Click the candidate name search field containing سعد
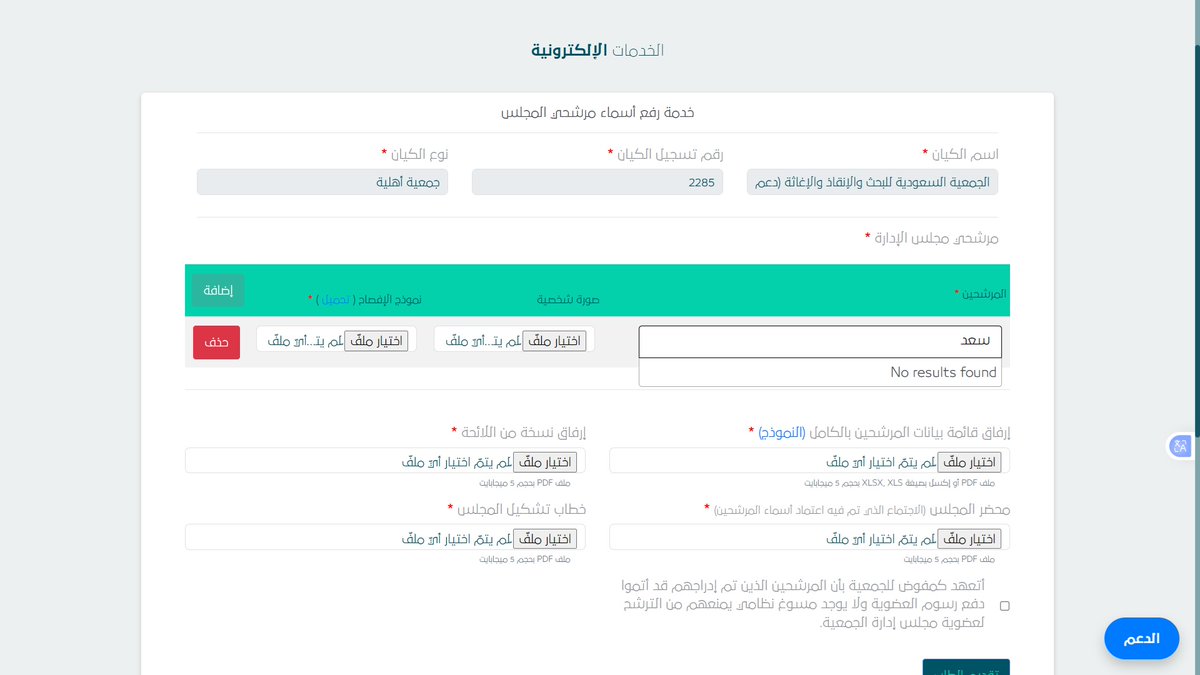Image resolution: width=1200 pixels, height=675 pixels. tap(819, 341)
